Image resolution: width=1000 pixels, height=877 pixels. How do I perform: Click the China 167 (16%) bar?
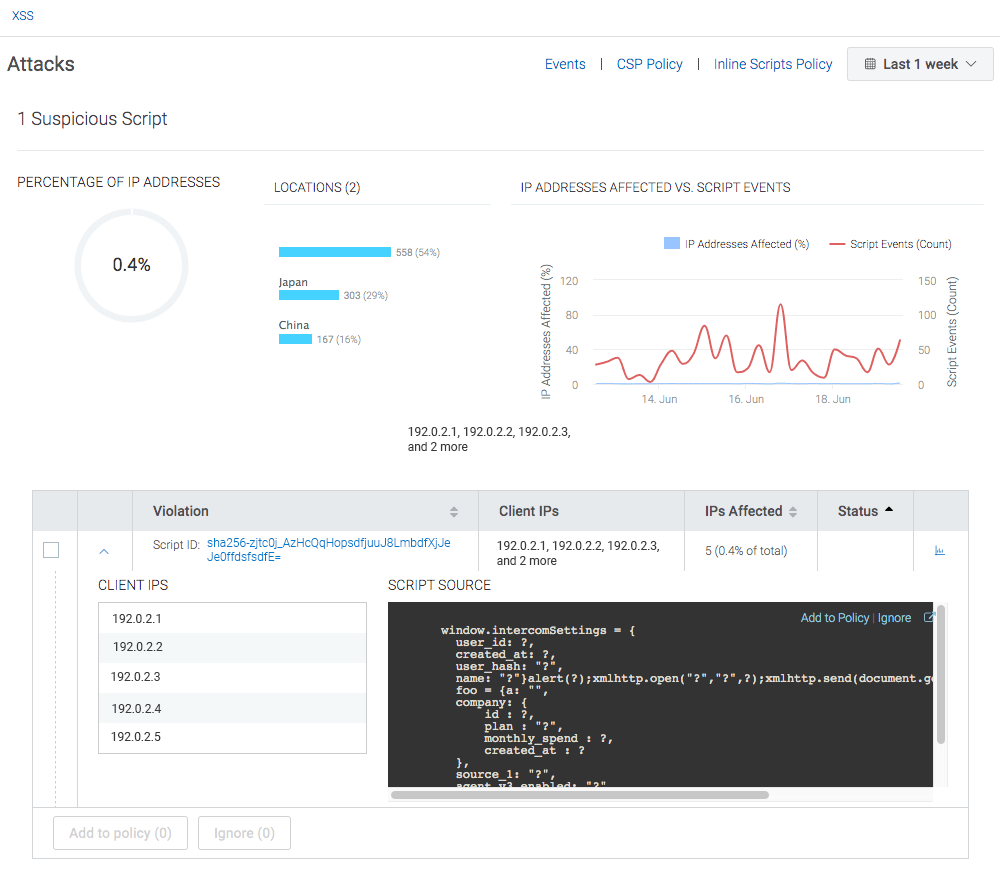295,339
